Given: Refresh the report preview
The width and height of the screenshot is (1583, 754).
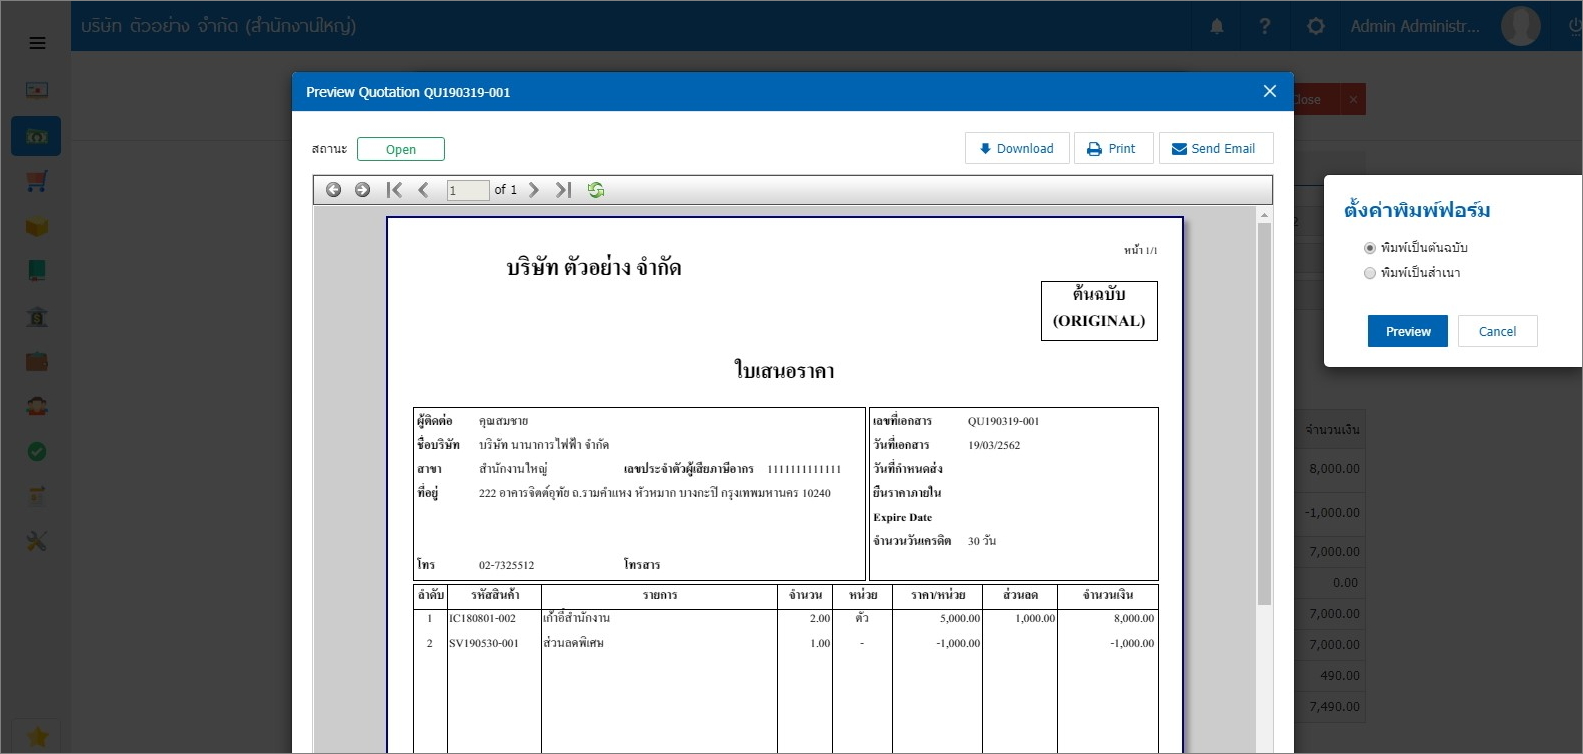Looking at the screenshot, I should [596, 190].
